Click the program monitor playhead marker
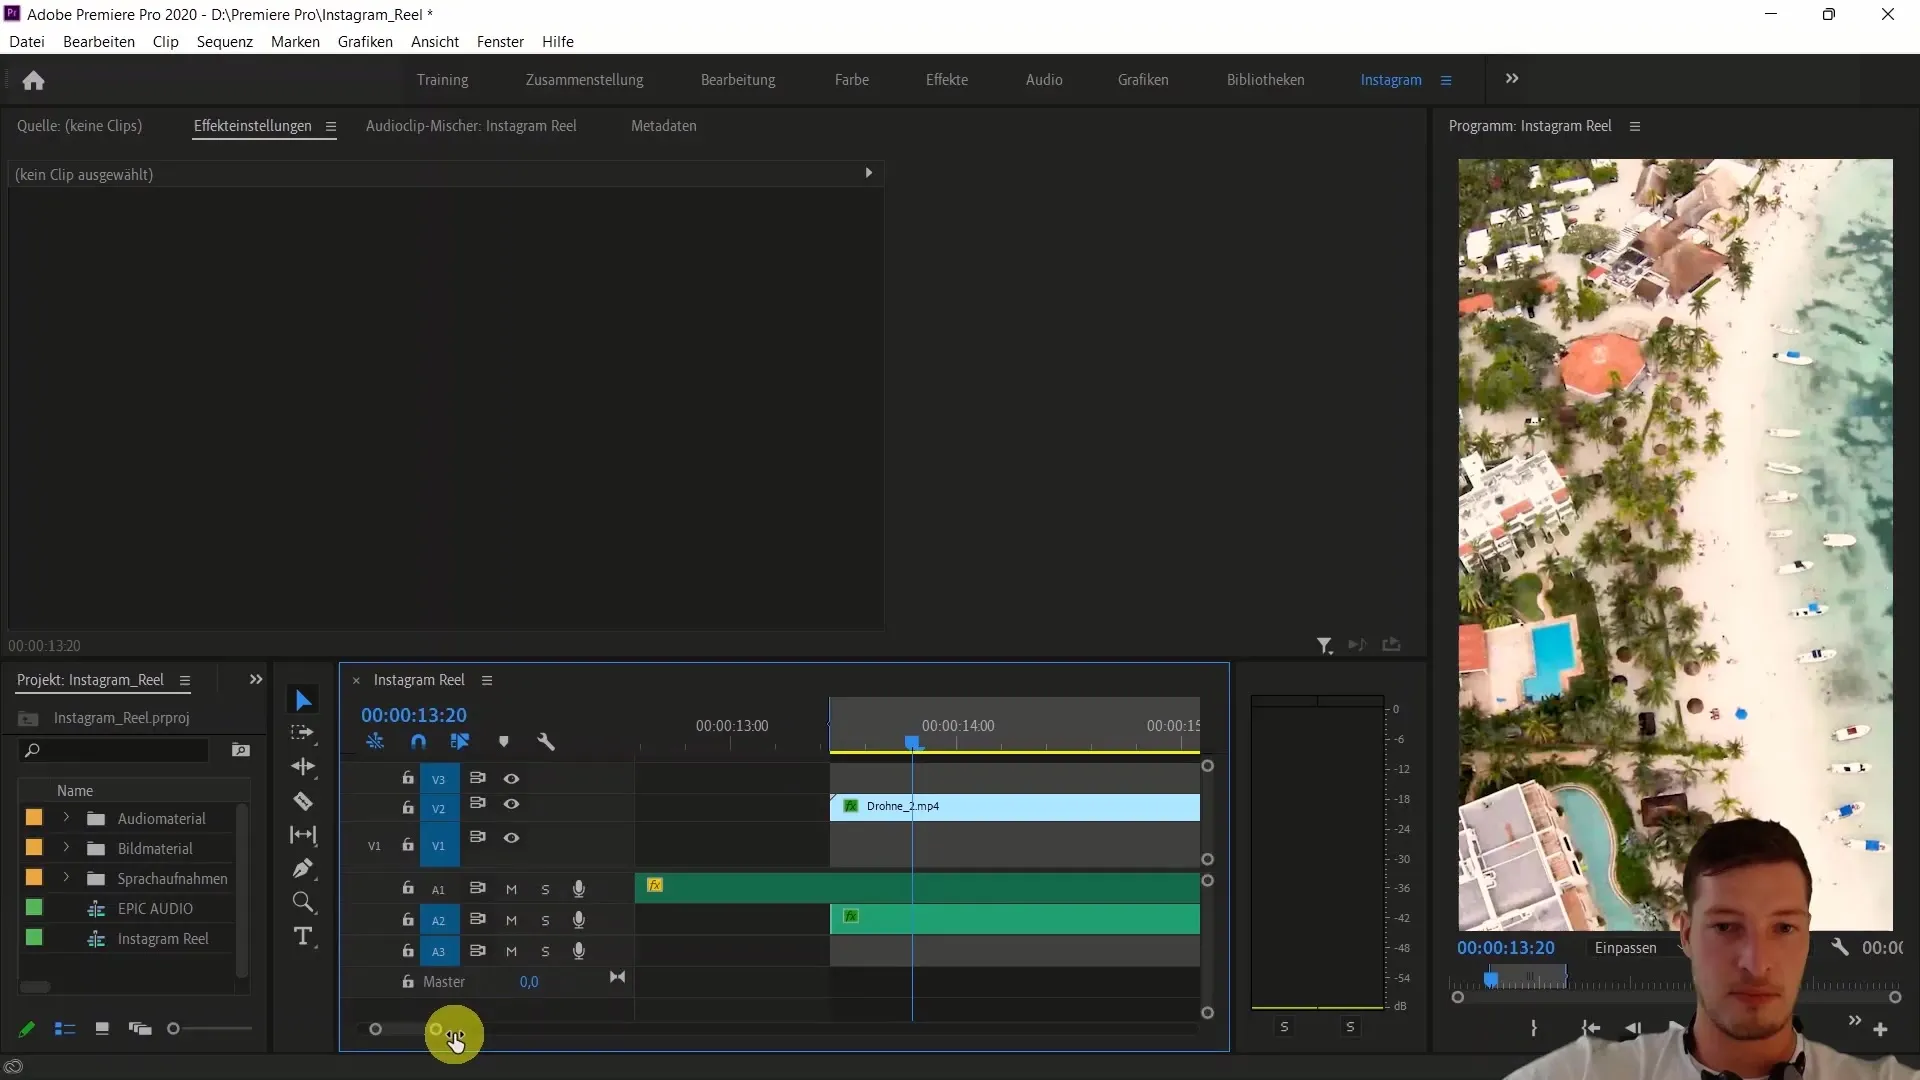 tap(1491, 979)
